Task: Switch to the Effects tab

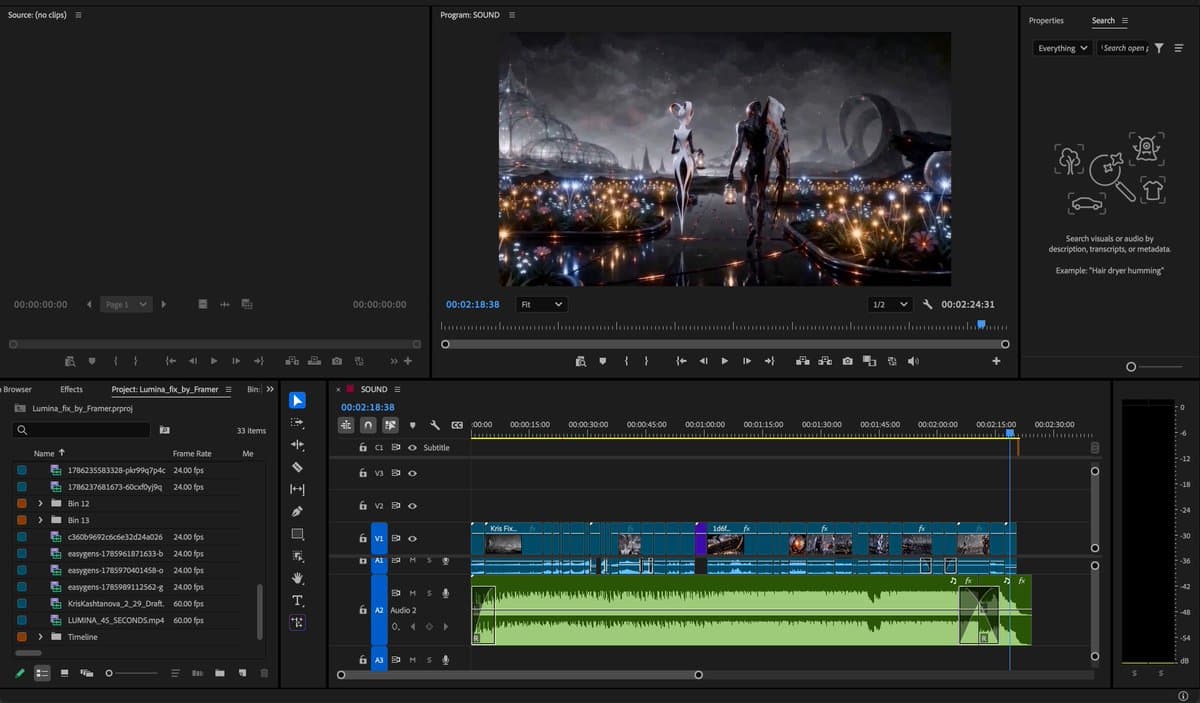Action: 72,389
